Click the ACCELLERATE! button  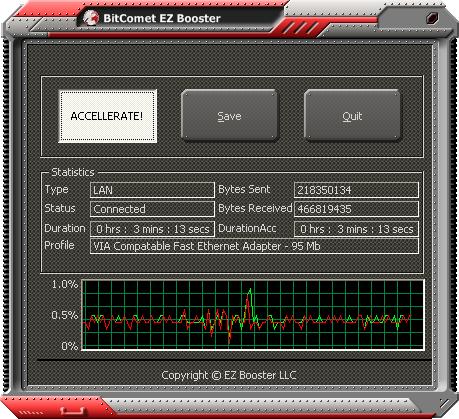(108, 116)
